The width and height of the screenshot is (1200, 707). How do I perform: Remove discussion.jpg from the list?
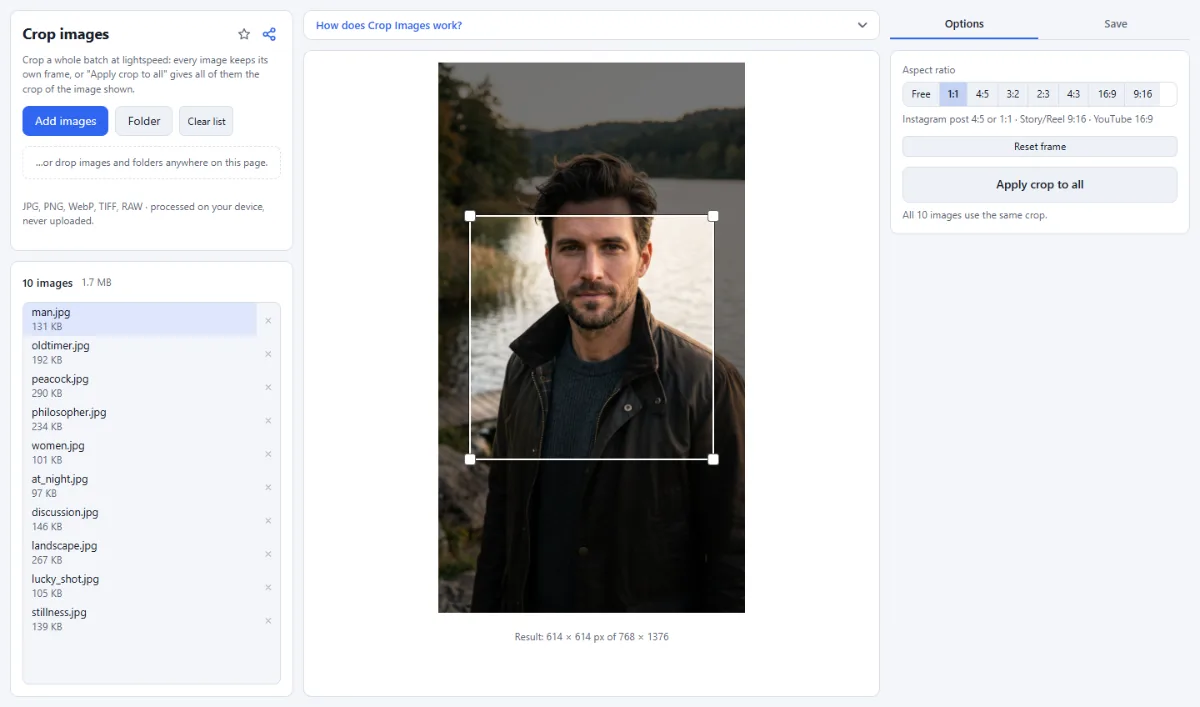(x=268, y=521)
